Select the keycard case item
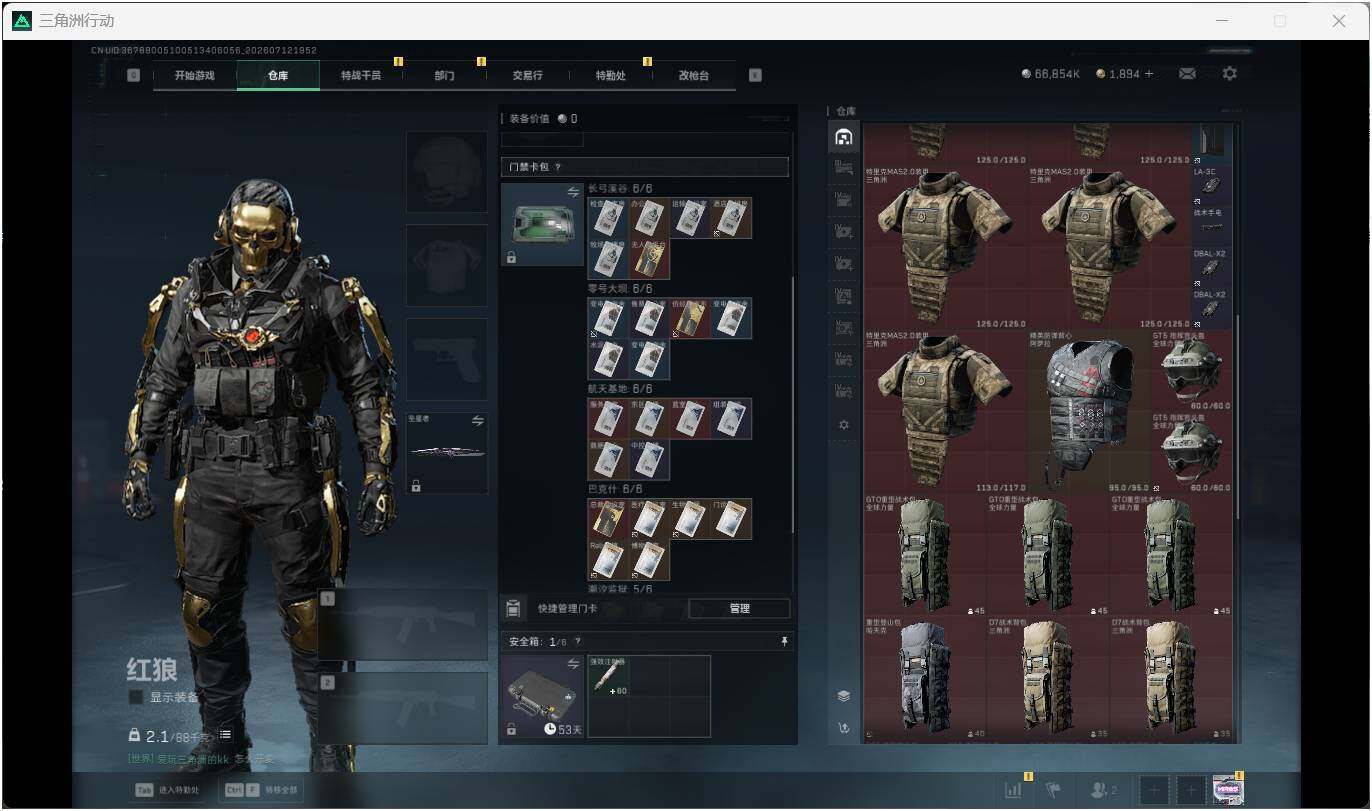This screenshot has width=1372, height=811. [x=542, y=224]
